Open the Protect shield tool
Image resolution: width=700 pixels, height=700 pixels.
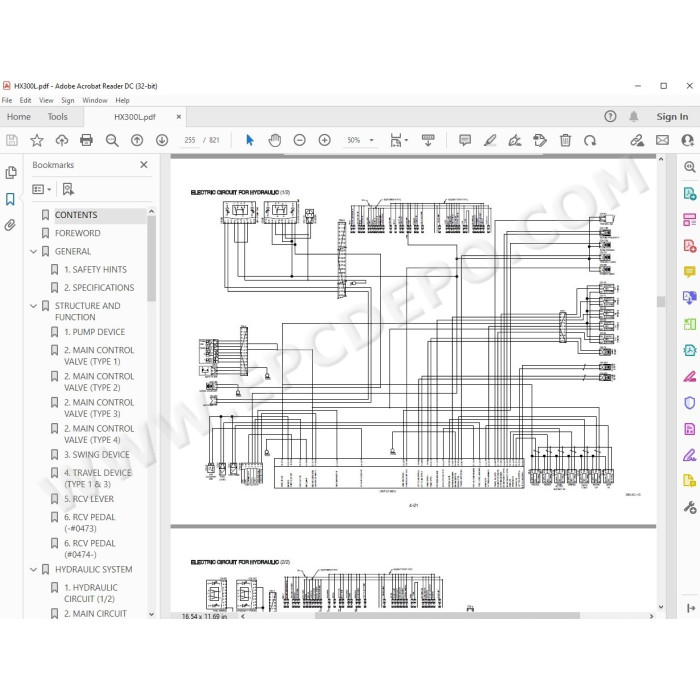pyautogui.click(x=690, y=403)
